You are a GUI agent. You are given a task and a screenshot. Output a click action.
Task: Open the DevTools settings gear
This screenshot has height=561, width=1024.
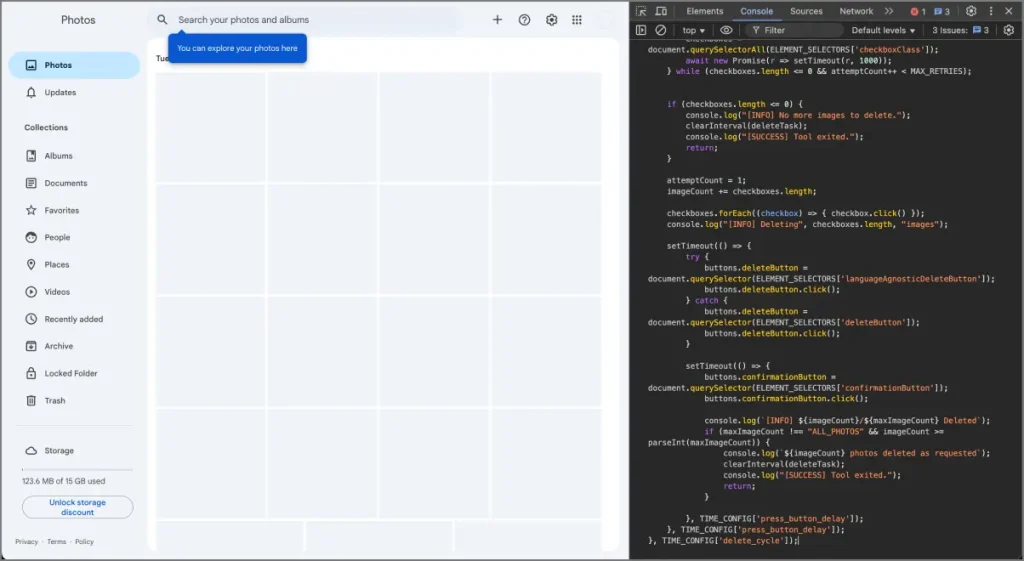pyautogui.click(x=971, y=11)
